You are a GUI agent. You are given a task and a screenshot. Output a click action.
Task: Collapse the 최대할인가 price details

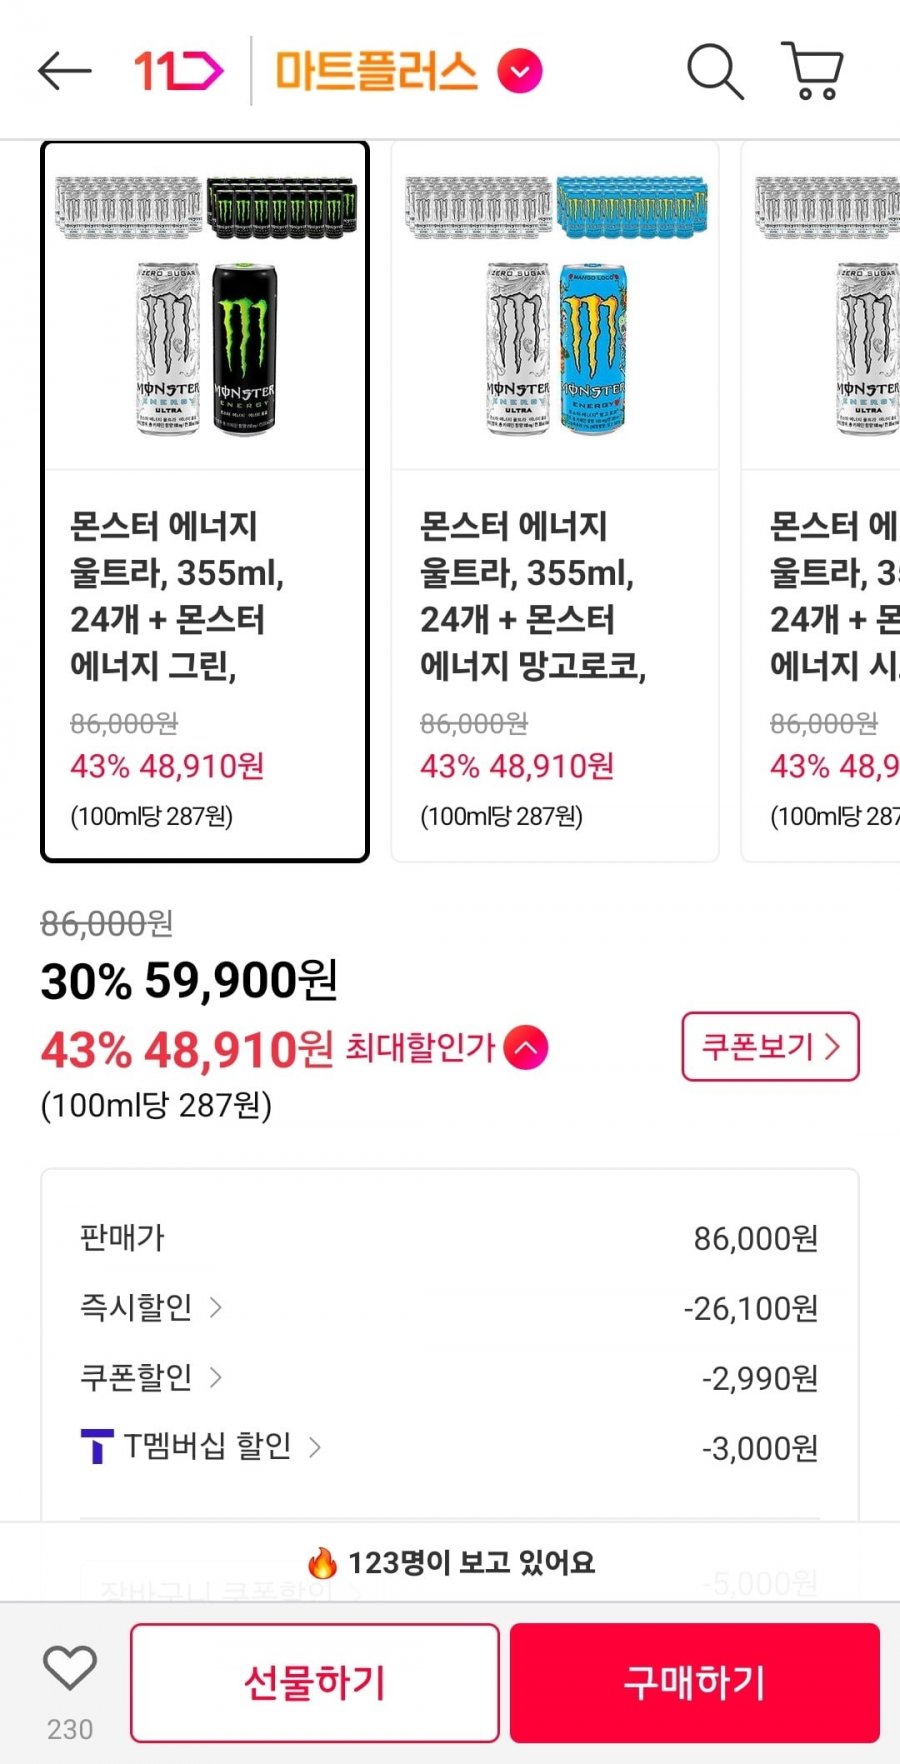tap(526, 1048)
